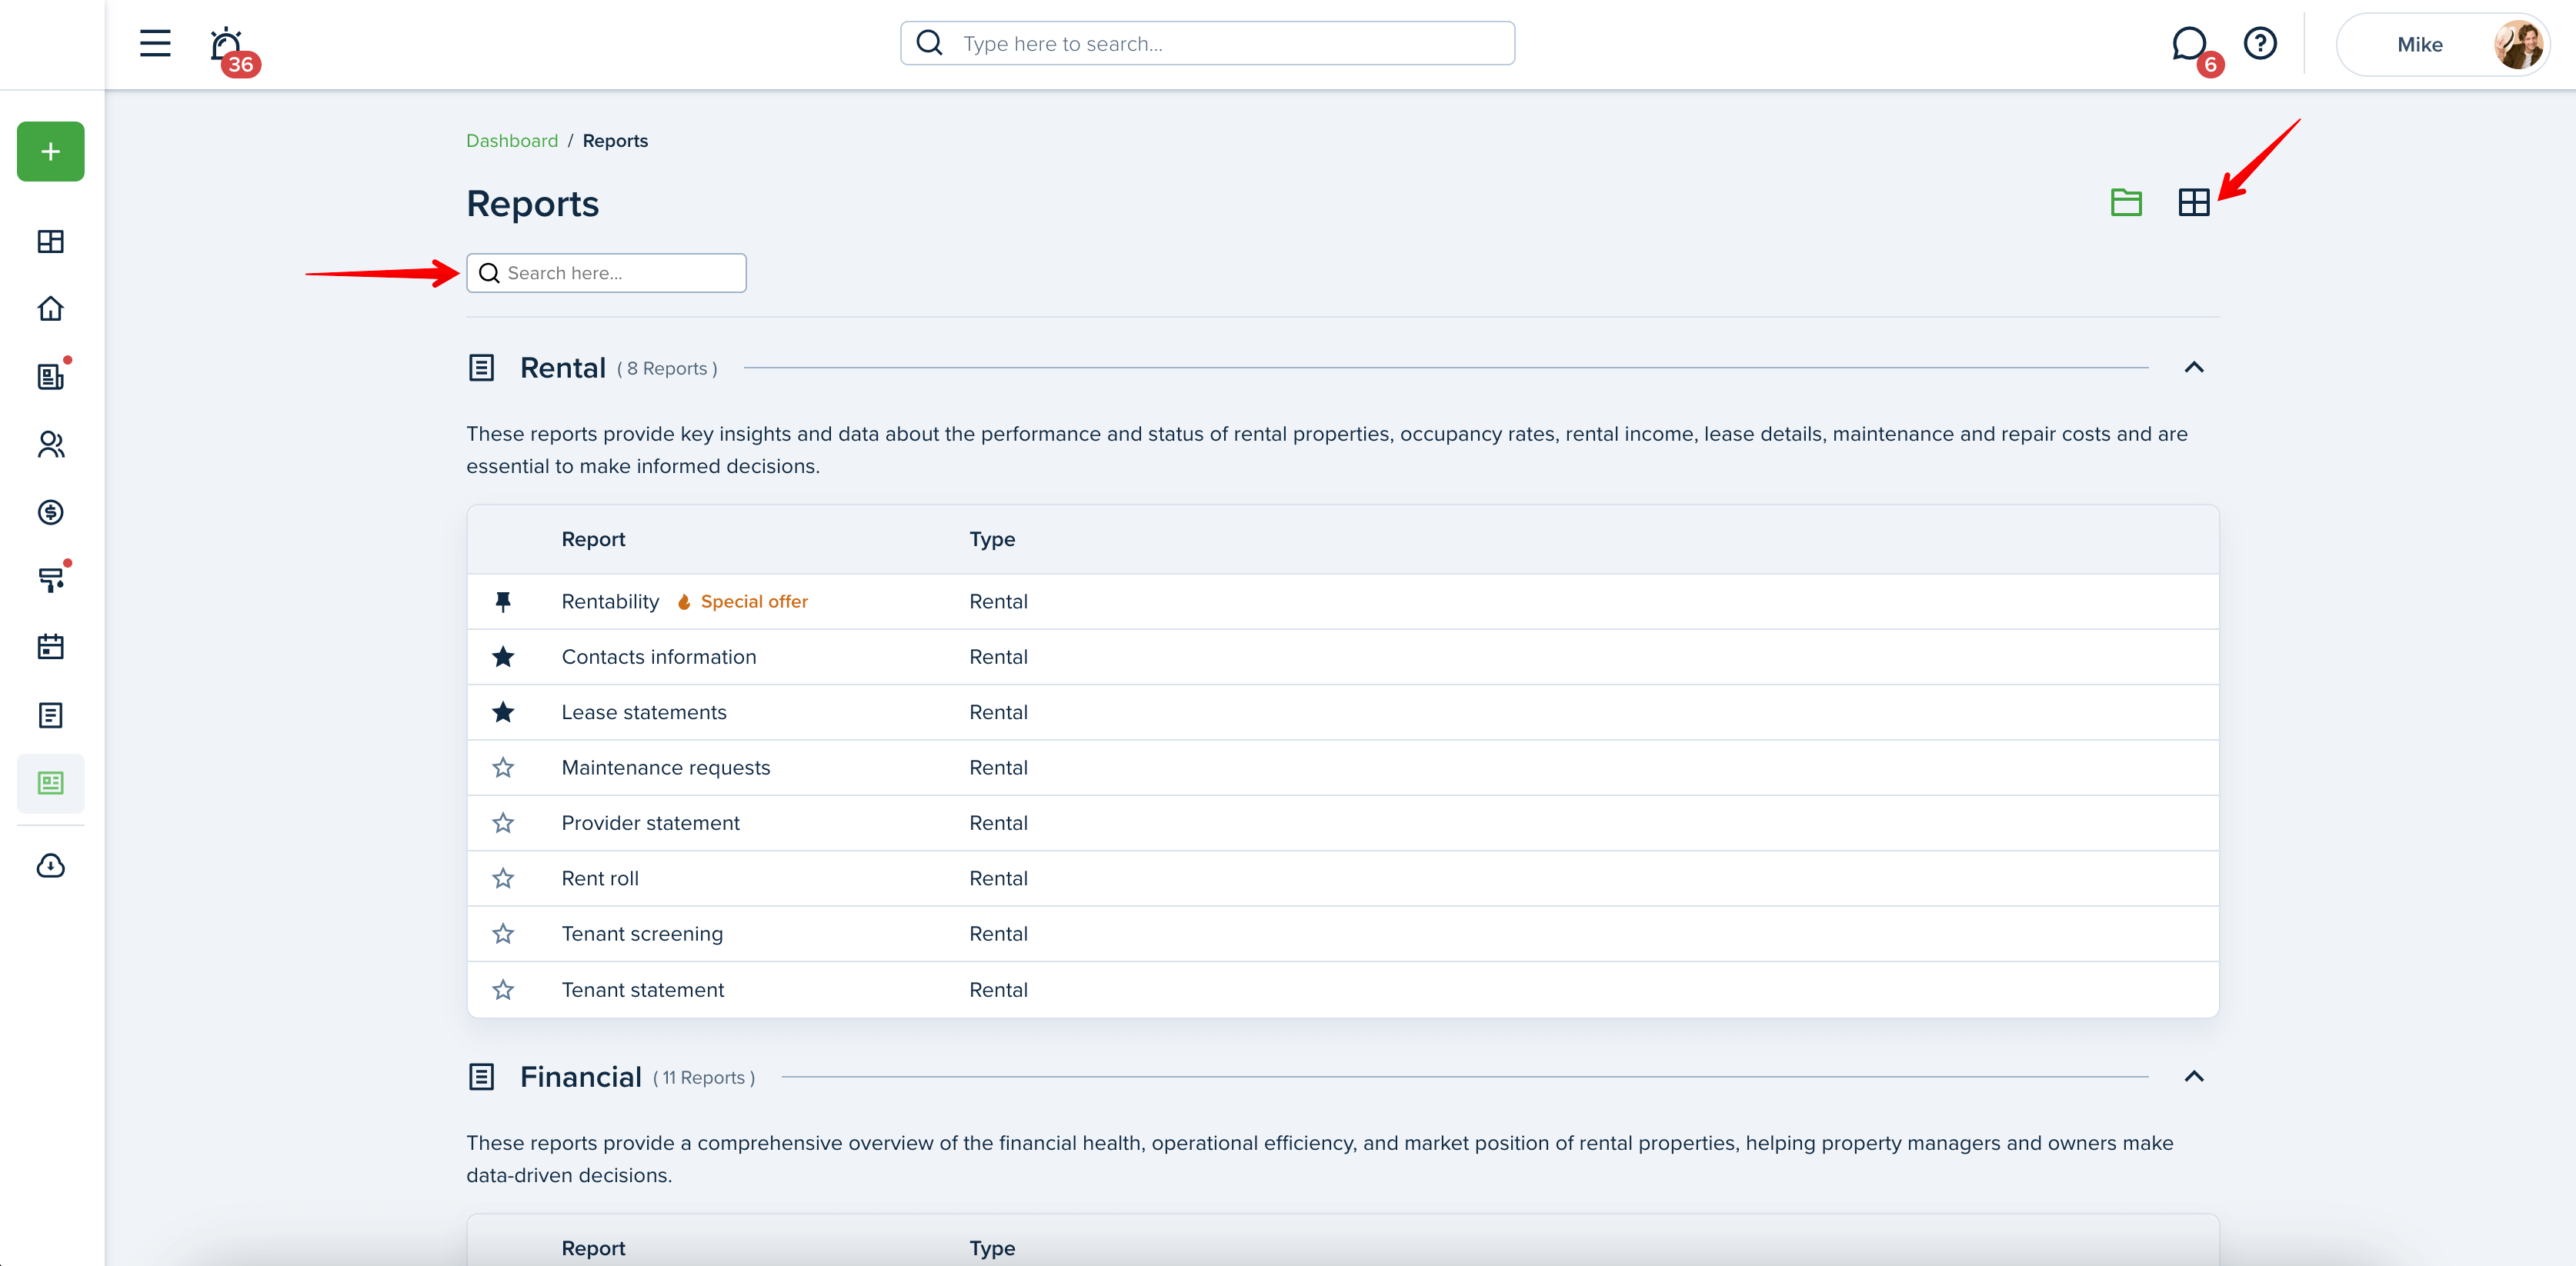Open the Tenant statement report

point(643,990)
